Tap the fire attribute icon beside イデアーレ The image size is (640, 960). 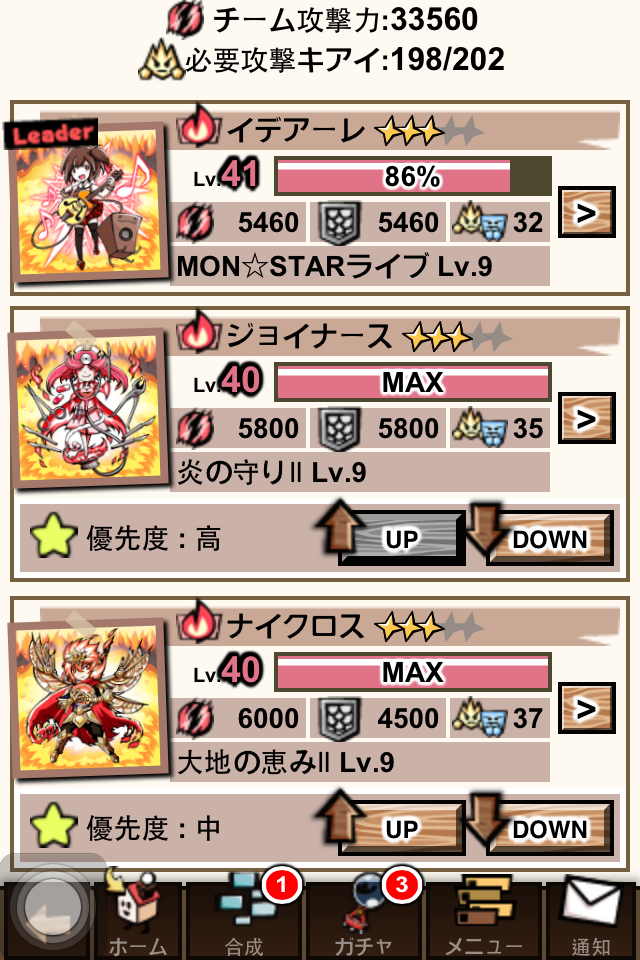pyautogui.click(x=198, y=127)
